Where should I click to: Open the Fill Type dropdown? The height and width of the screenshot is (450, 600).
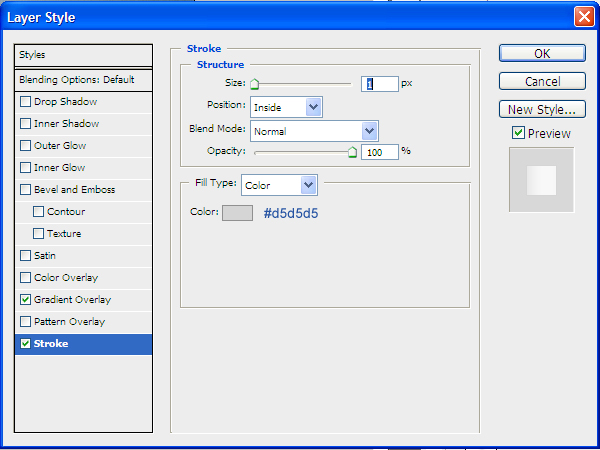tap(279, 185)
